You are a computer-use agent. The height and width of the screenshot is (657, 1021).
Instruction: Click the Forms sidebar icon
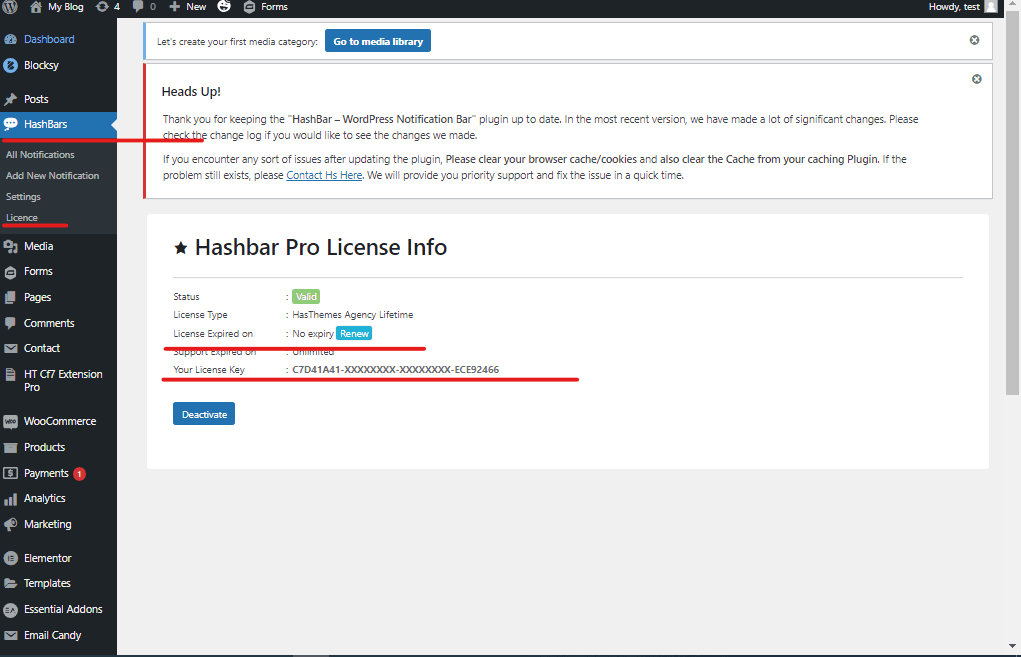(x=10, y=272)
